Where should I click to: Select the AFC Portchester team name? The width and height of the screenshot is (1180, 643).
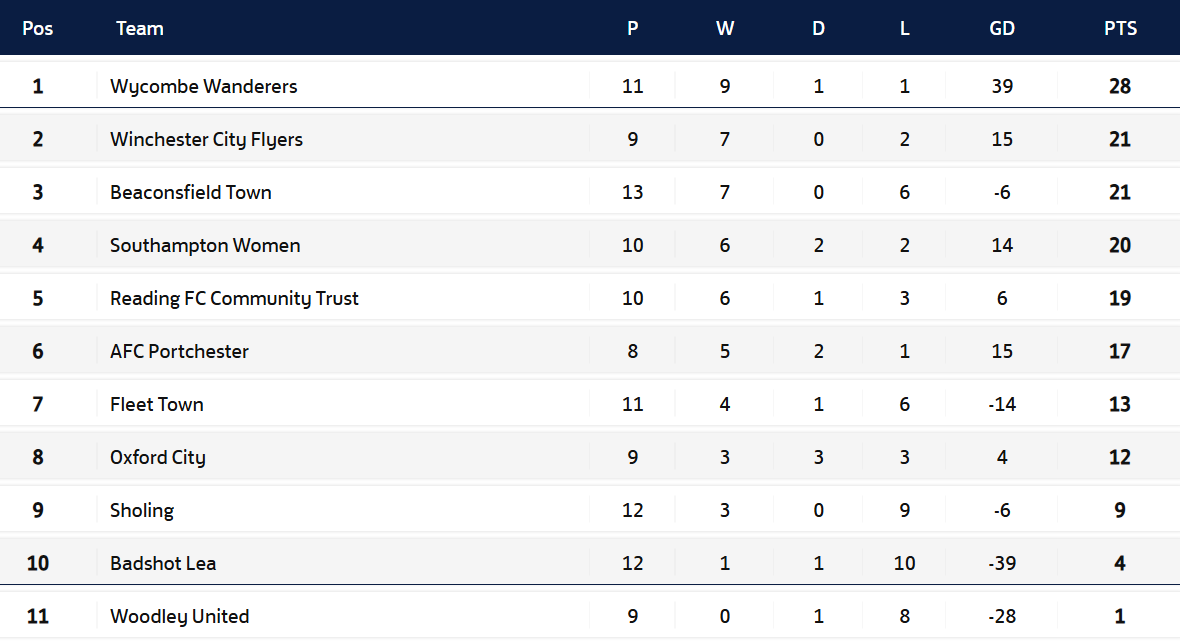tap(179, 351)
